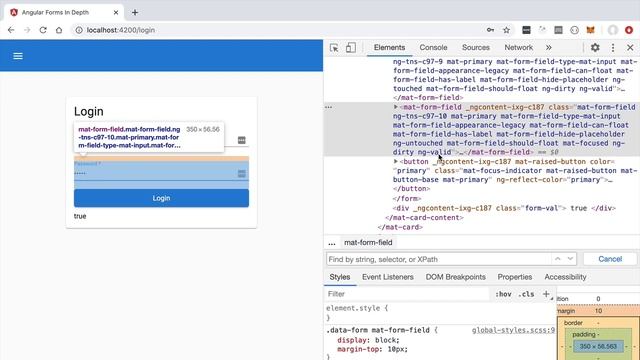Open saved passwords key icon
This screenshot has height=360, width=640.
coord(490,30)
